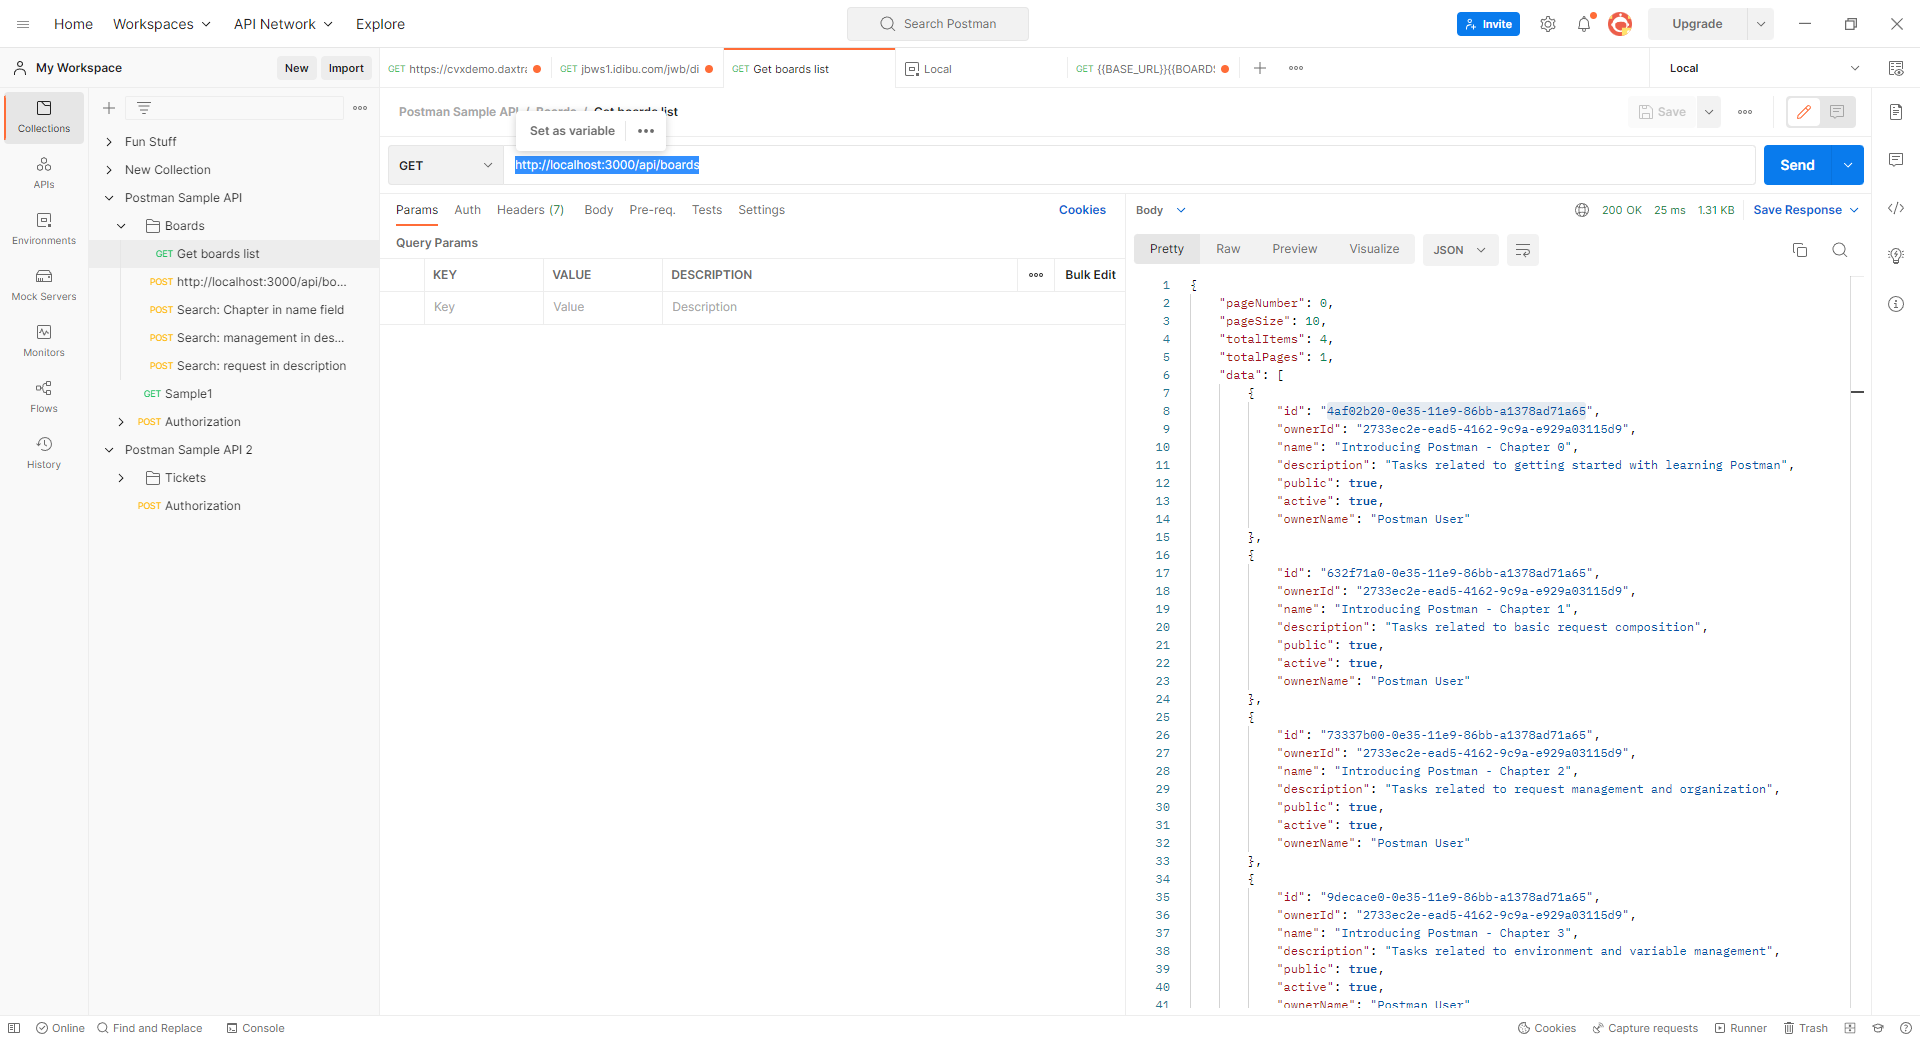Click Bulk Edit in query params
Image resolution: width=1920 pixels, height=1040 pixels.
pyautogui.click(x=1090, y=275)
